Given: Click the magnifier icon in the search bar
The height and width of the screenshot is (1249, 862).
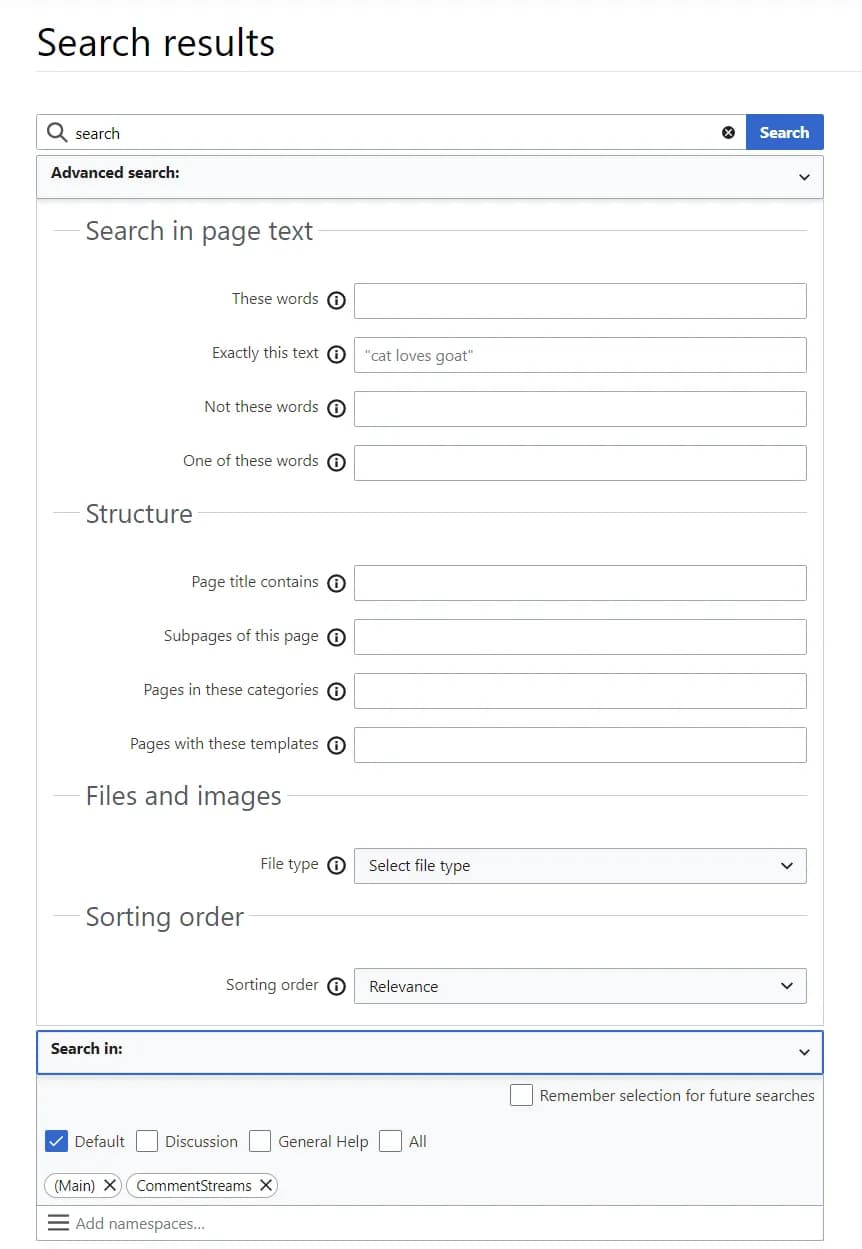Looking at the screenshot, I should click(x=57, y=132).
